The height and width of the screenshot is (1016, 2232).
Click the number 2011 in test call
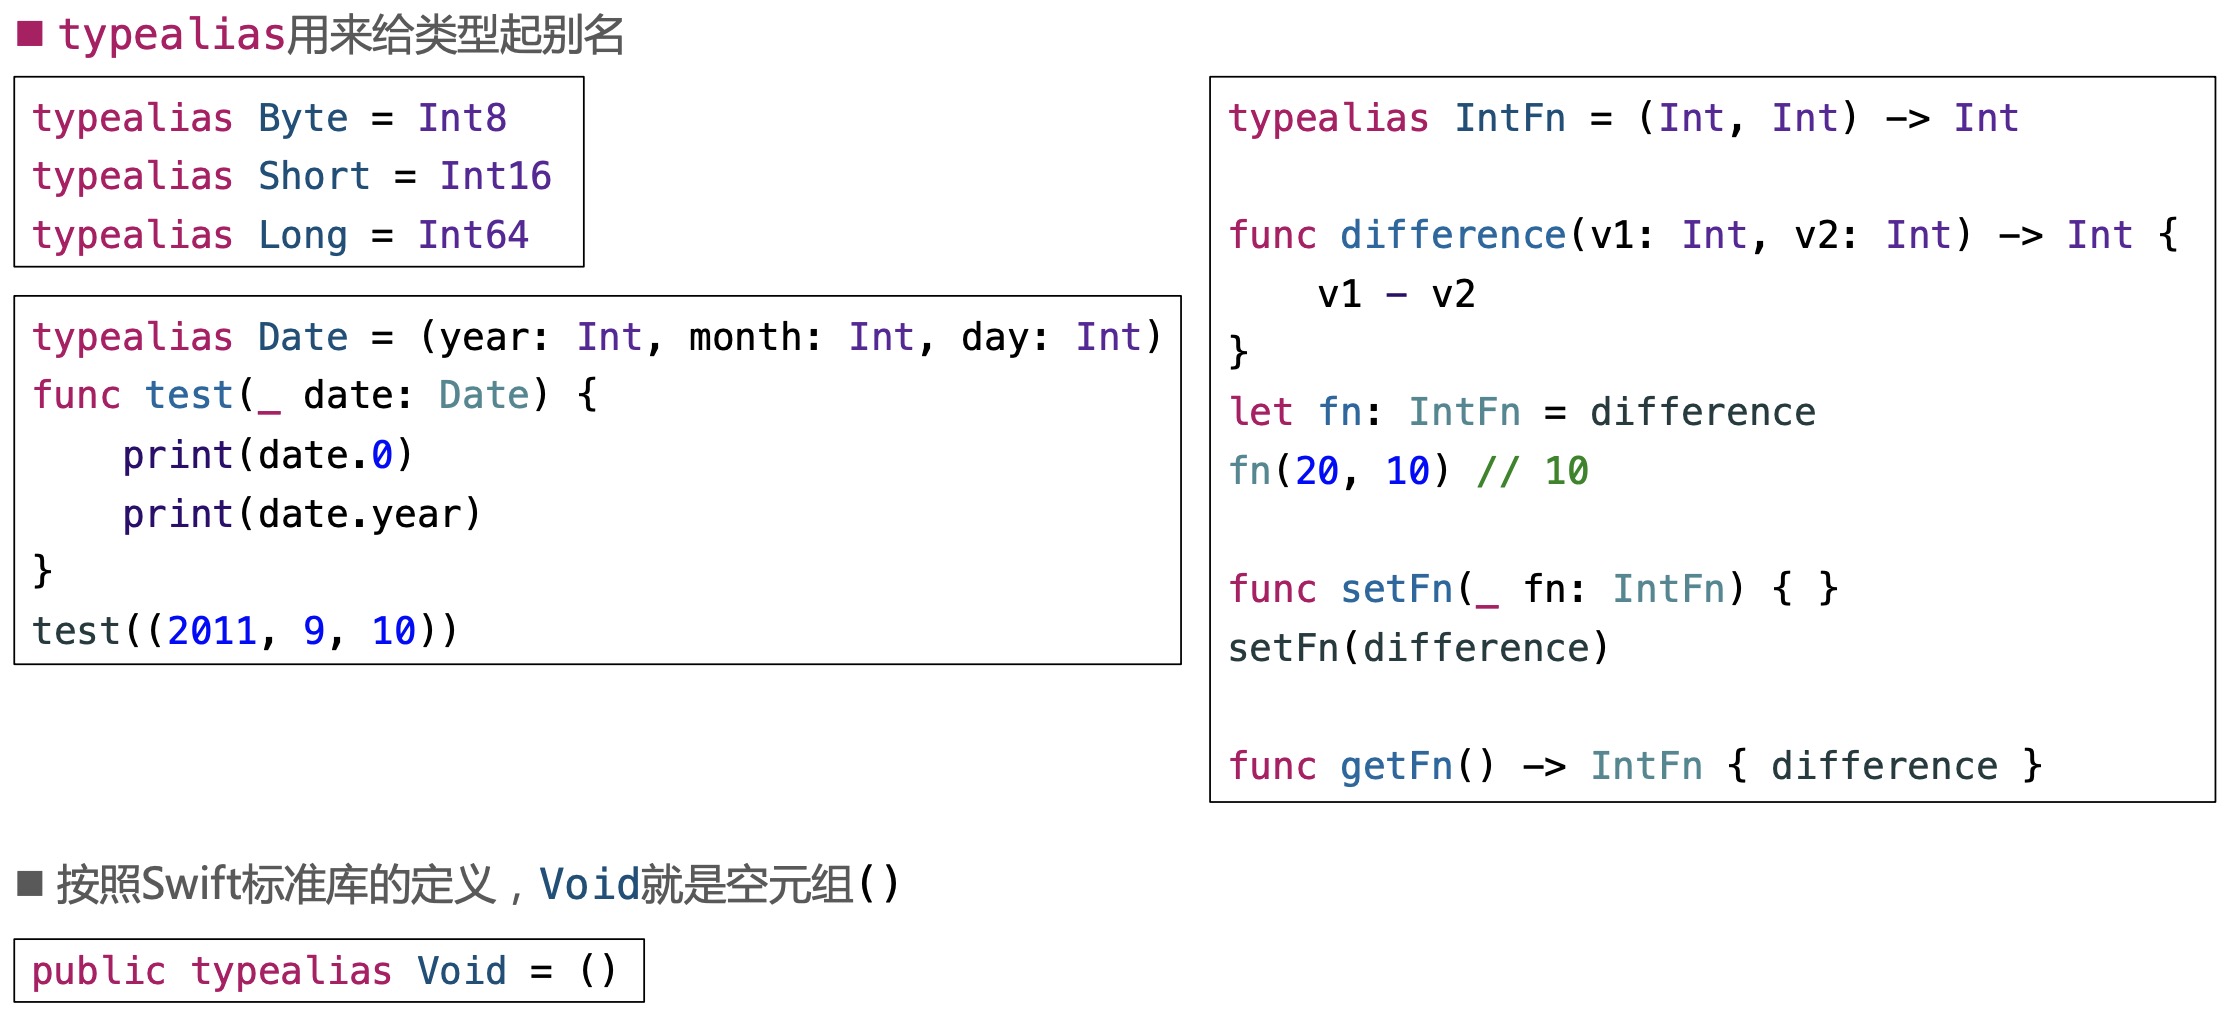[212, 631]
